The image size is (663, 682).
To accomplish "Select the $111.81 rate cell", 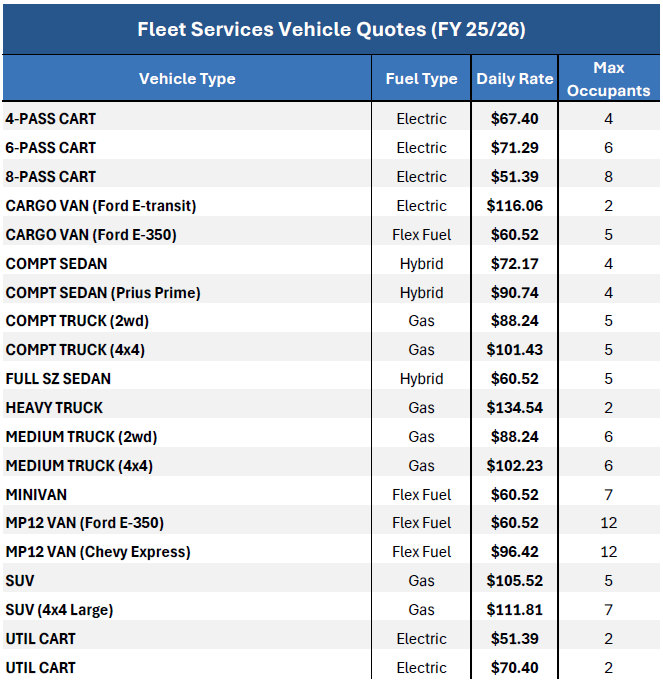I will point(515,610).
